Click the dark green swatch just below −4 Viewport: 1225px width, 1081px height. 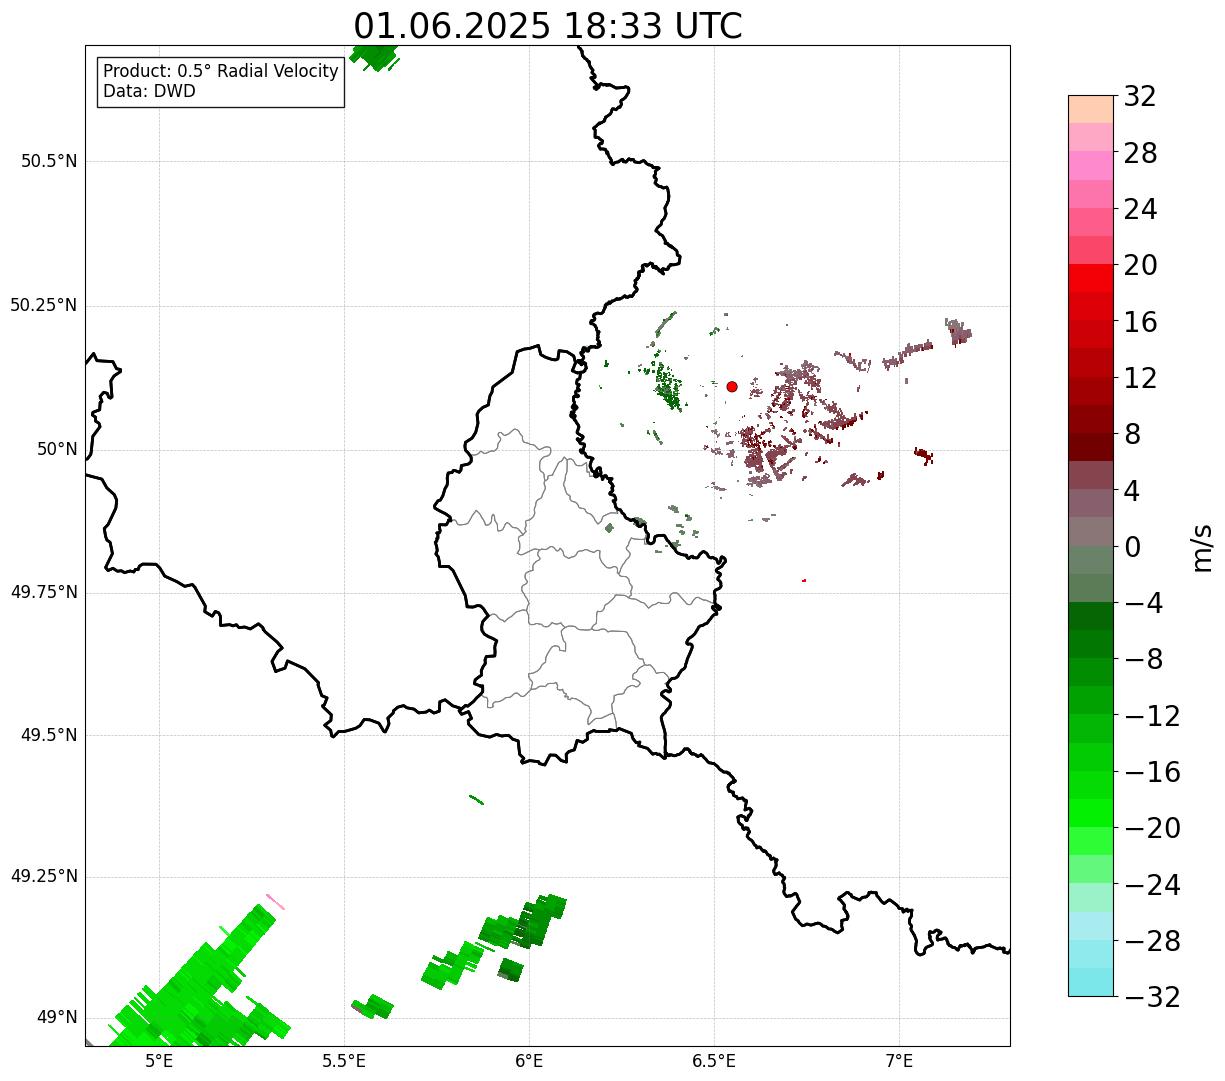pos(1091,616)
